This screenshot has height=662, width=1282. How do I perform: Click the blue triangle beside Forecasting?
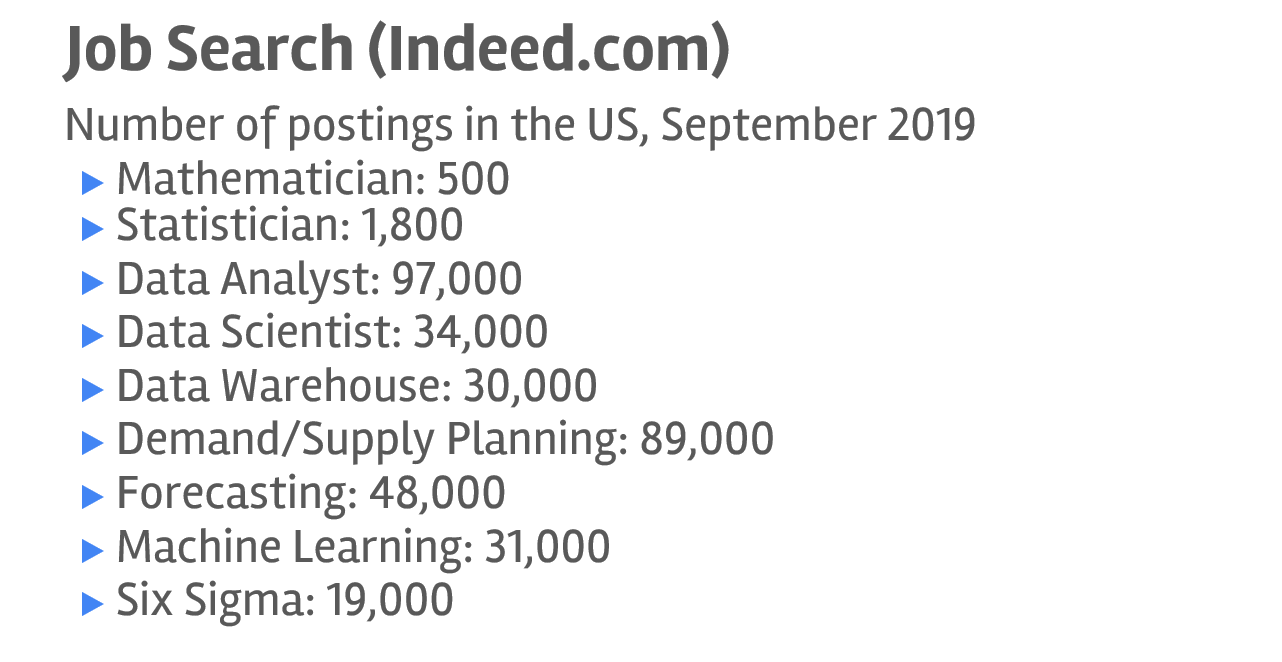pos(93,496)
